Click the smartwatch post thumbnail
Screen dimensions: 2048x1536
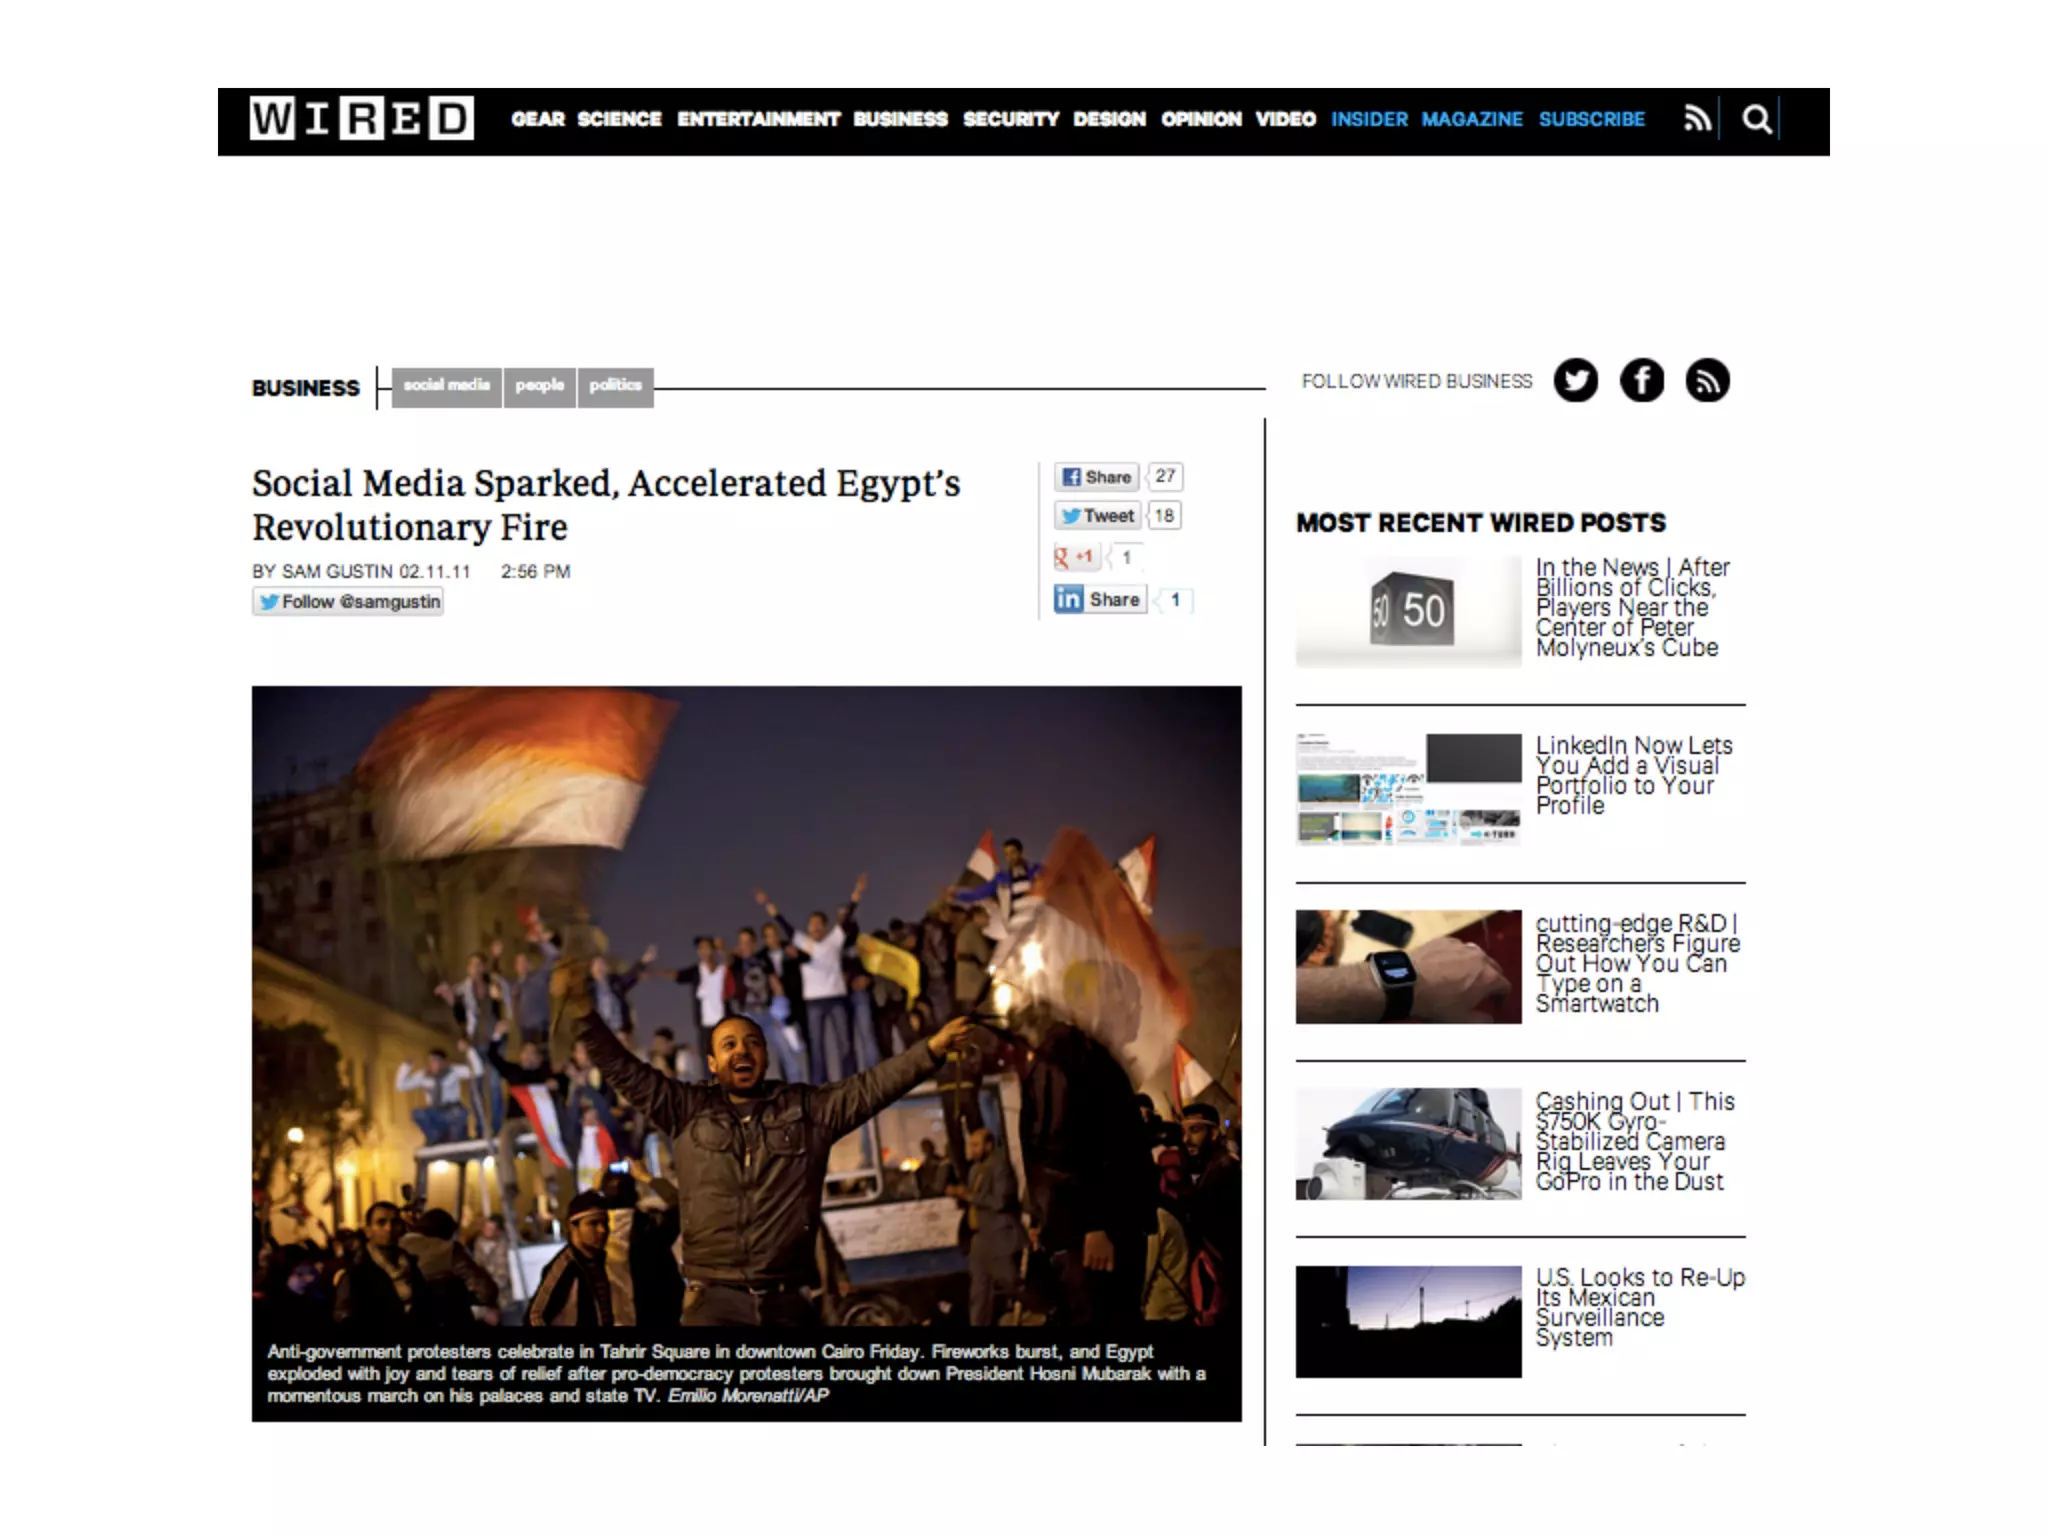pyautogui.click(x=1408, y=966)
